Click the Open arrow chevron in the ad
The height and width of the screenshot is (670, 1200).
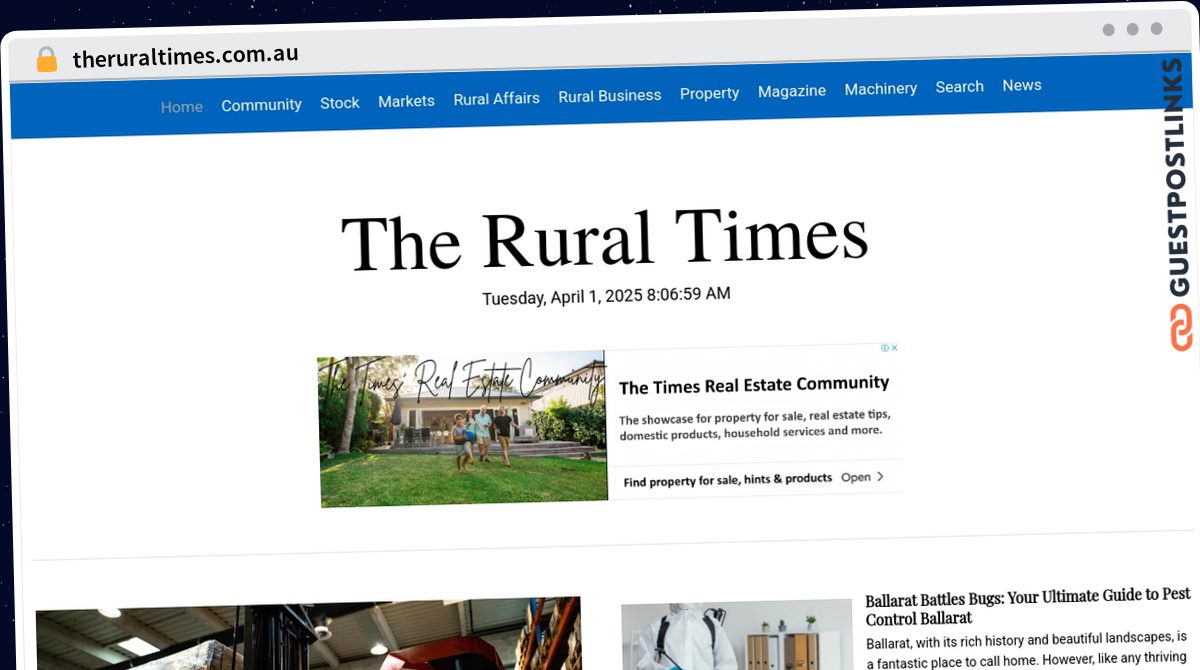(880, 477)
